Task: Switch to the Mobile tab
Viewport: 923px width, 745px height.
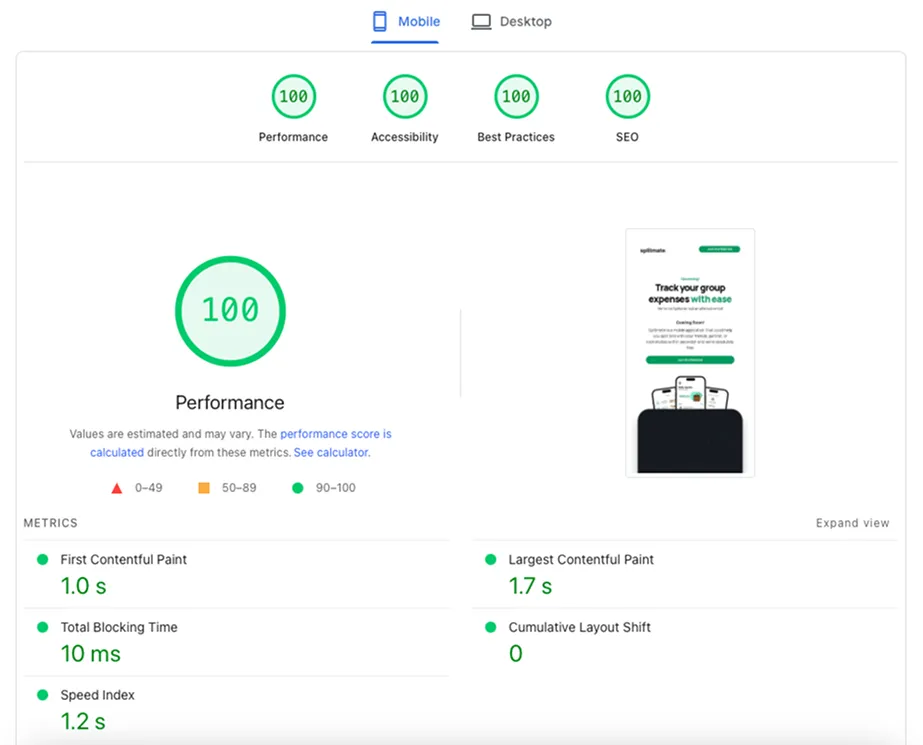Action: pyautogui.click(x=405, y=22)
